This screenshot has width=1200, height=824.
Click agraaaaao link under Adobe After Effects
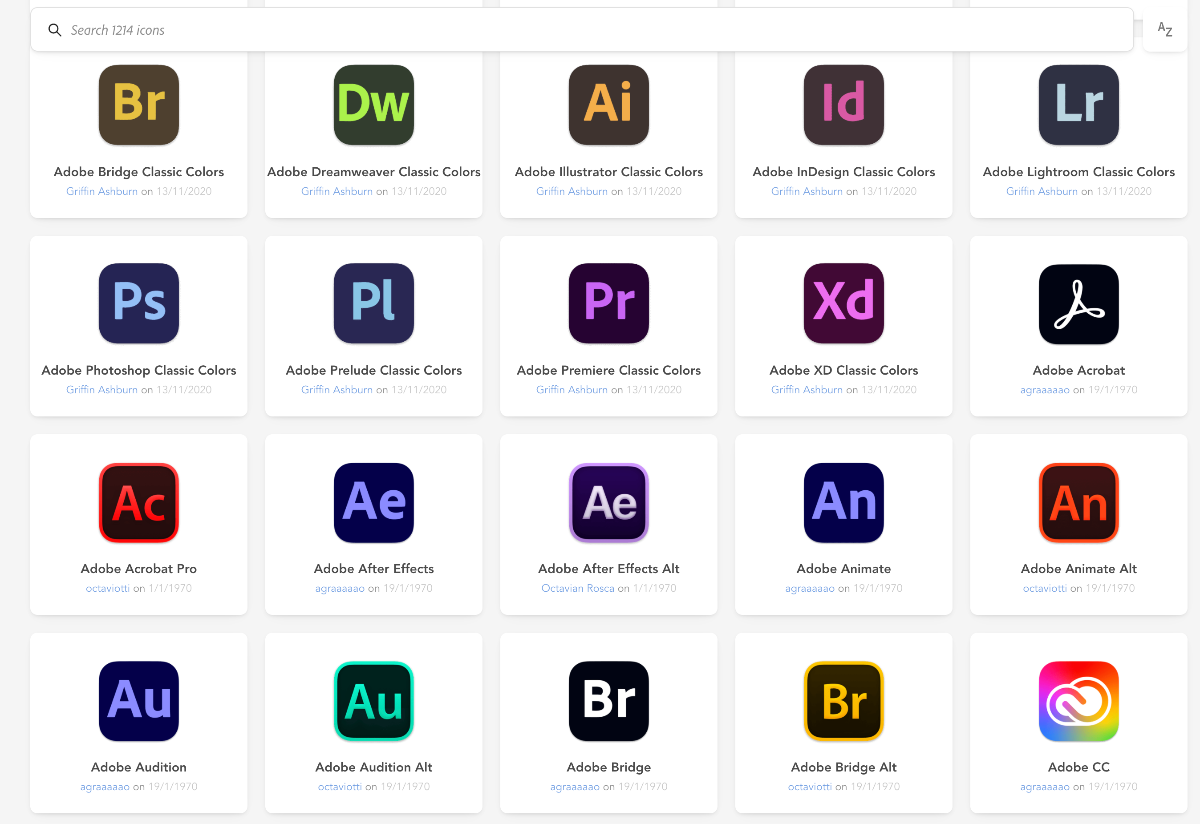point(340,588)
